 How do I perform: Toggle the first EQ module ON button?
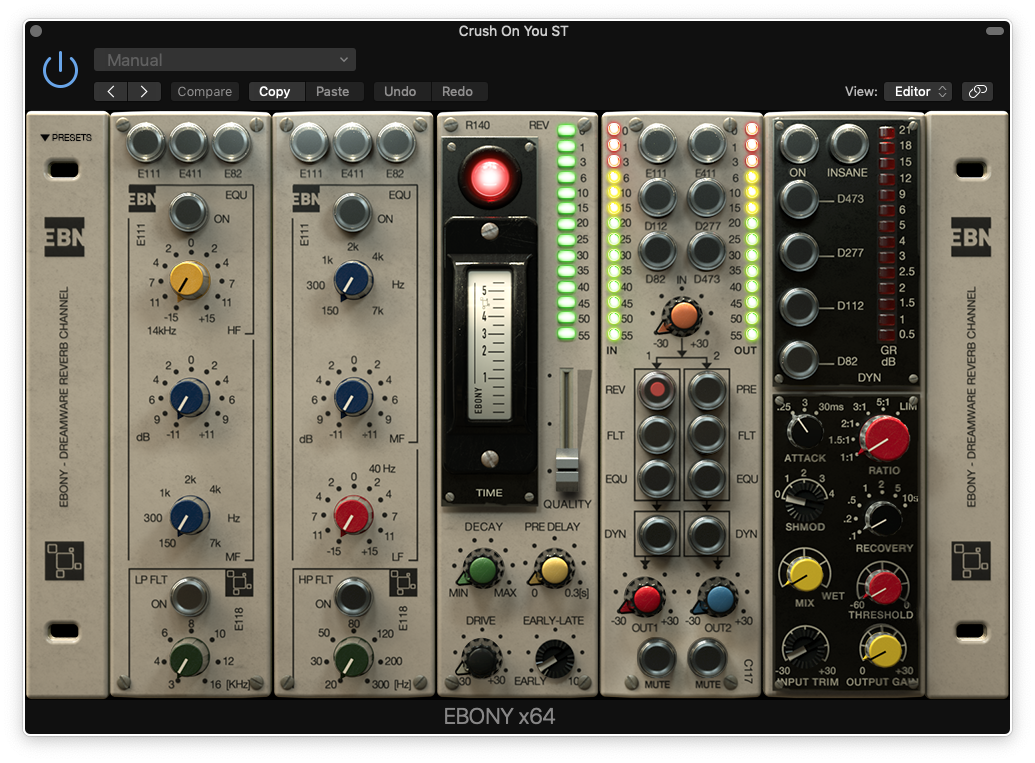coord(189,212)
